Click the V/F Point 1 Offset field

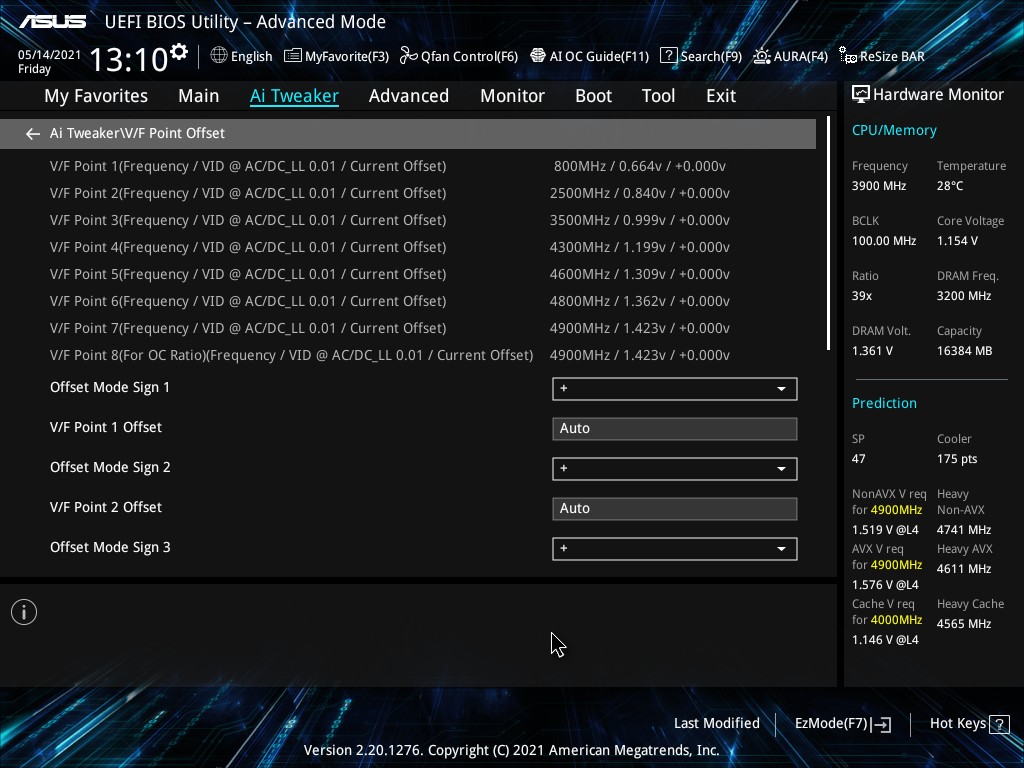point(675,428)
